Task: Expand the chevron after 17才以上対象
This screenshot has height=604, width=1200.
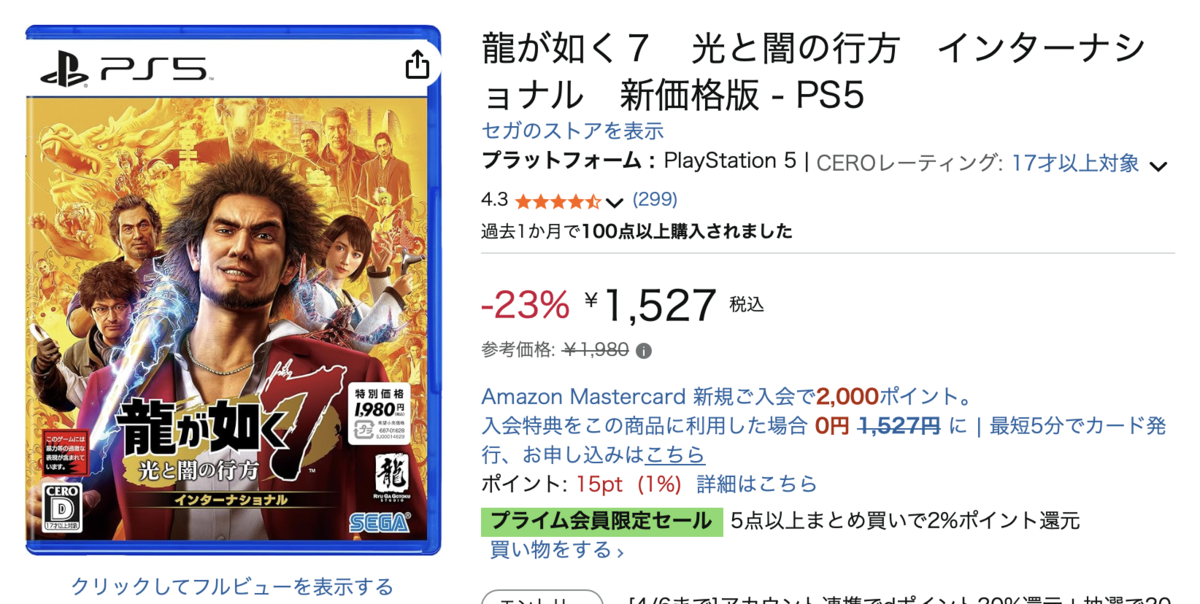Action: click(x=1158, y=166)
